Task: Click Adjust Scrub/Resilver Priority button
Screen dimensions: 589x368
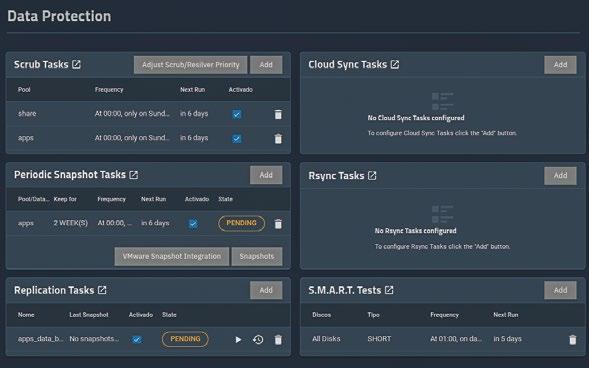Action: pos(190,65)
